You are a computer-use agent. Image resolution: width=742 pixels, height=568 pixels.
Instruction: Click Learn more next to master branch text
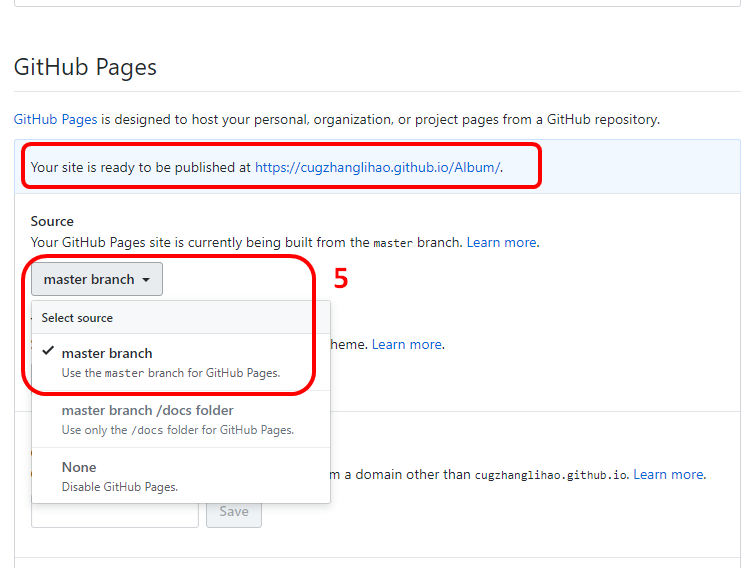coord(502,242)
